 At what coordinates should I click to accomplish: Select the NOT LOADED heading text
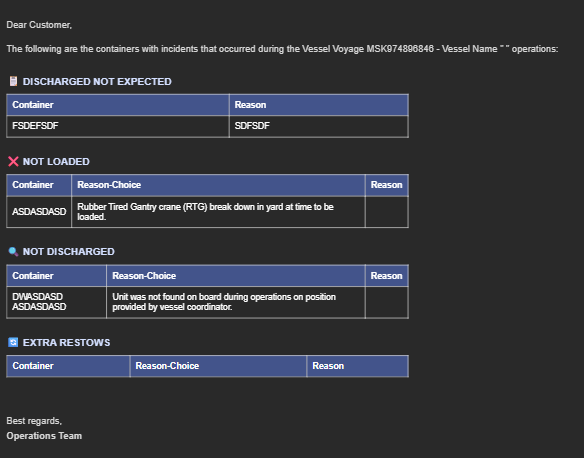click(x=56, y=162)
